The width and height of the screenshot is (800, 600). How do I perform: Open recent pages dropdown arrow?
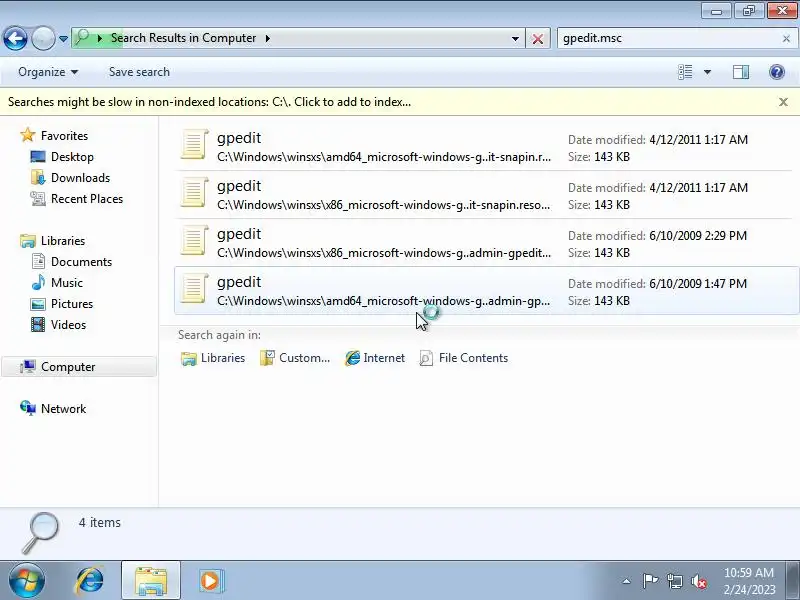63,39
